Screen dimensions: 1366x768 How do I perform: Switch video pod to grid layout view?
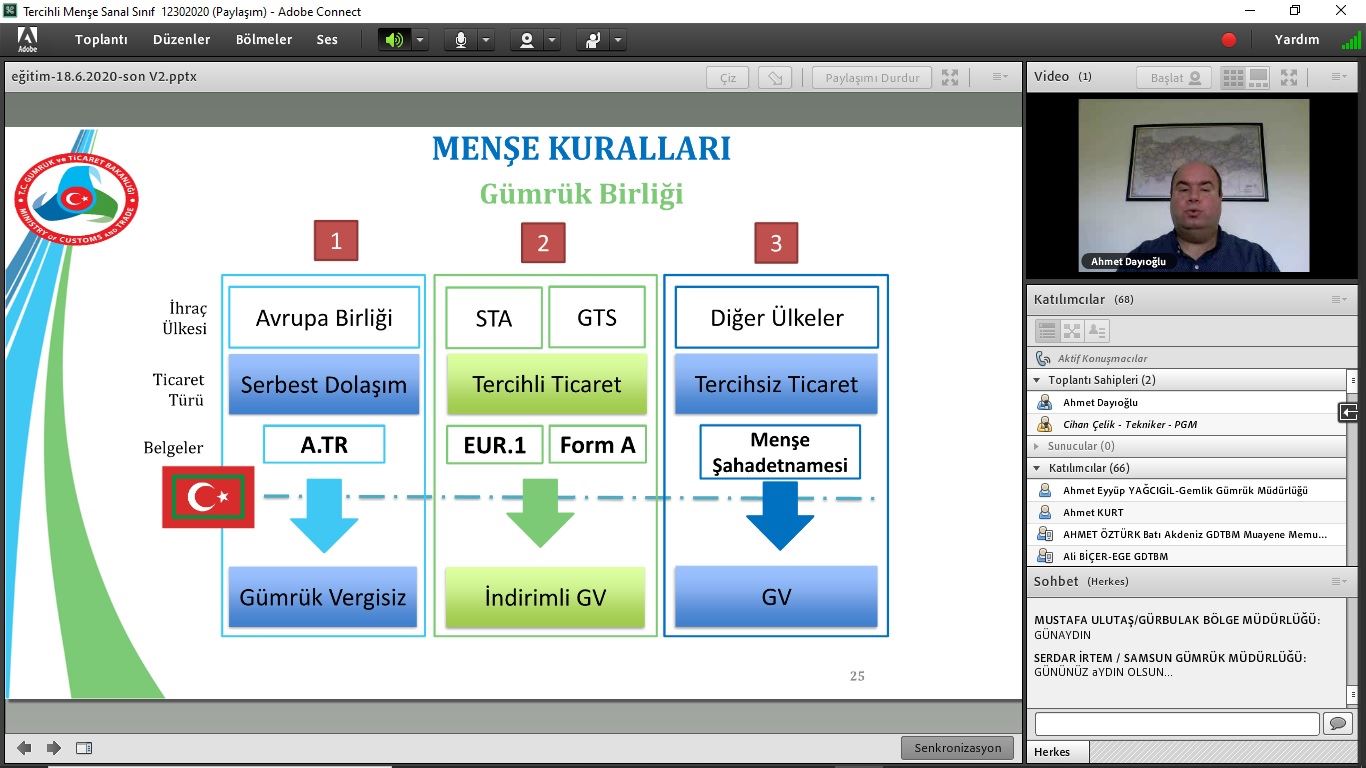(x=1233, y=77)
